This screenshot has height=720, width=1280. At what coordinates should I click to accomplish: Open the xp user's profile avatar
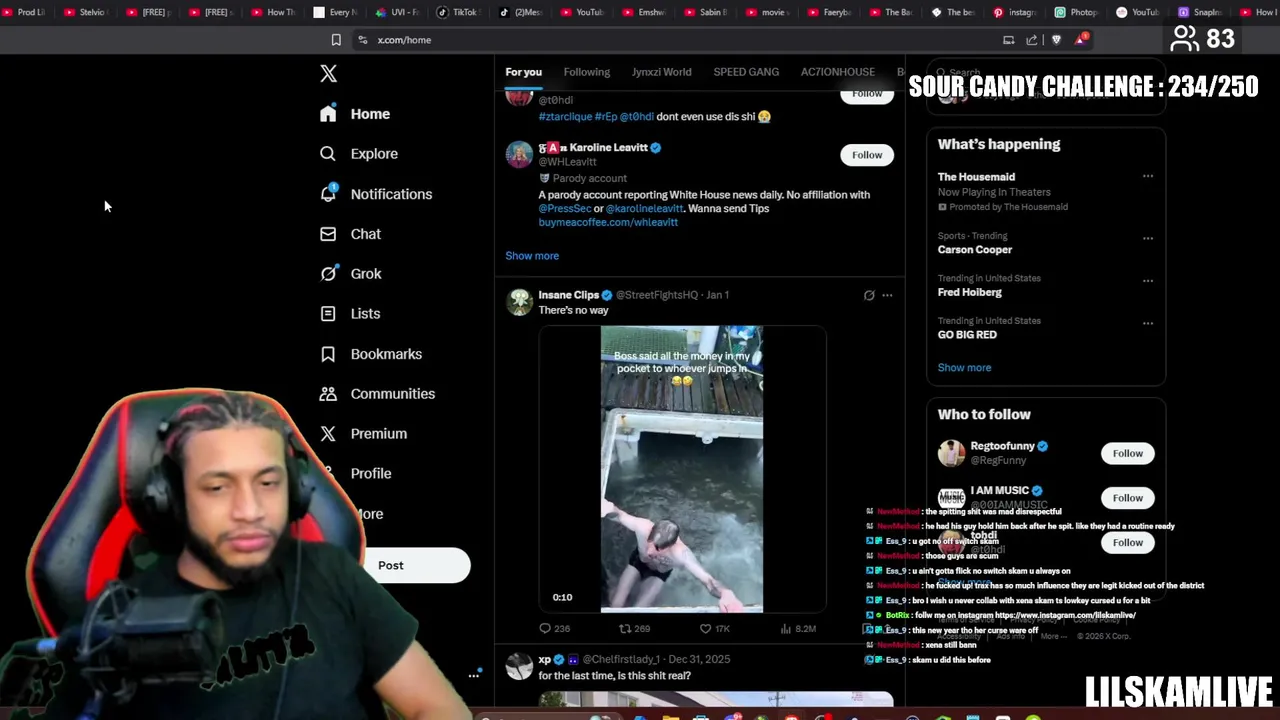(x=519, y=667)
